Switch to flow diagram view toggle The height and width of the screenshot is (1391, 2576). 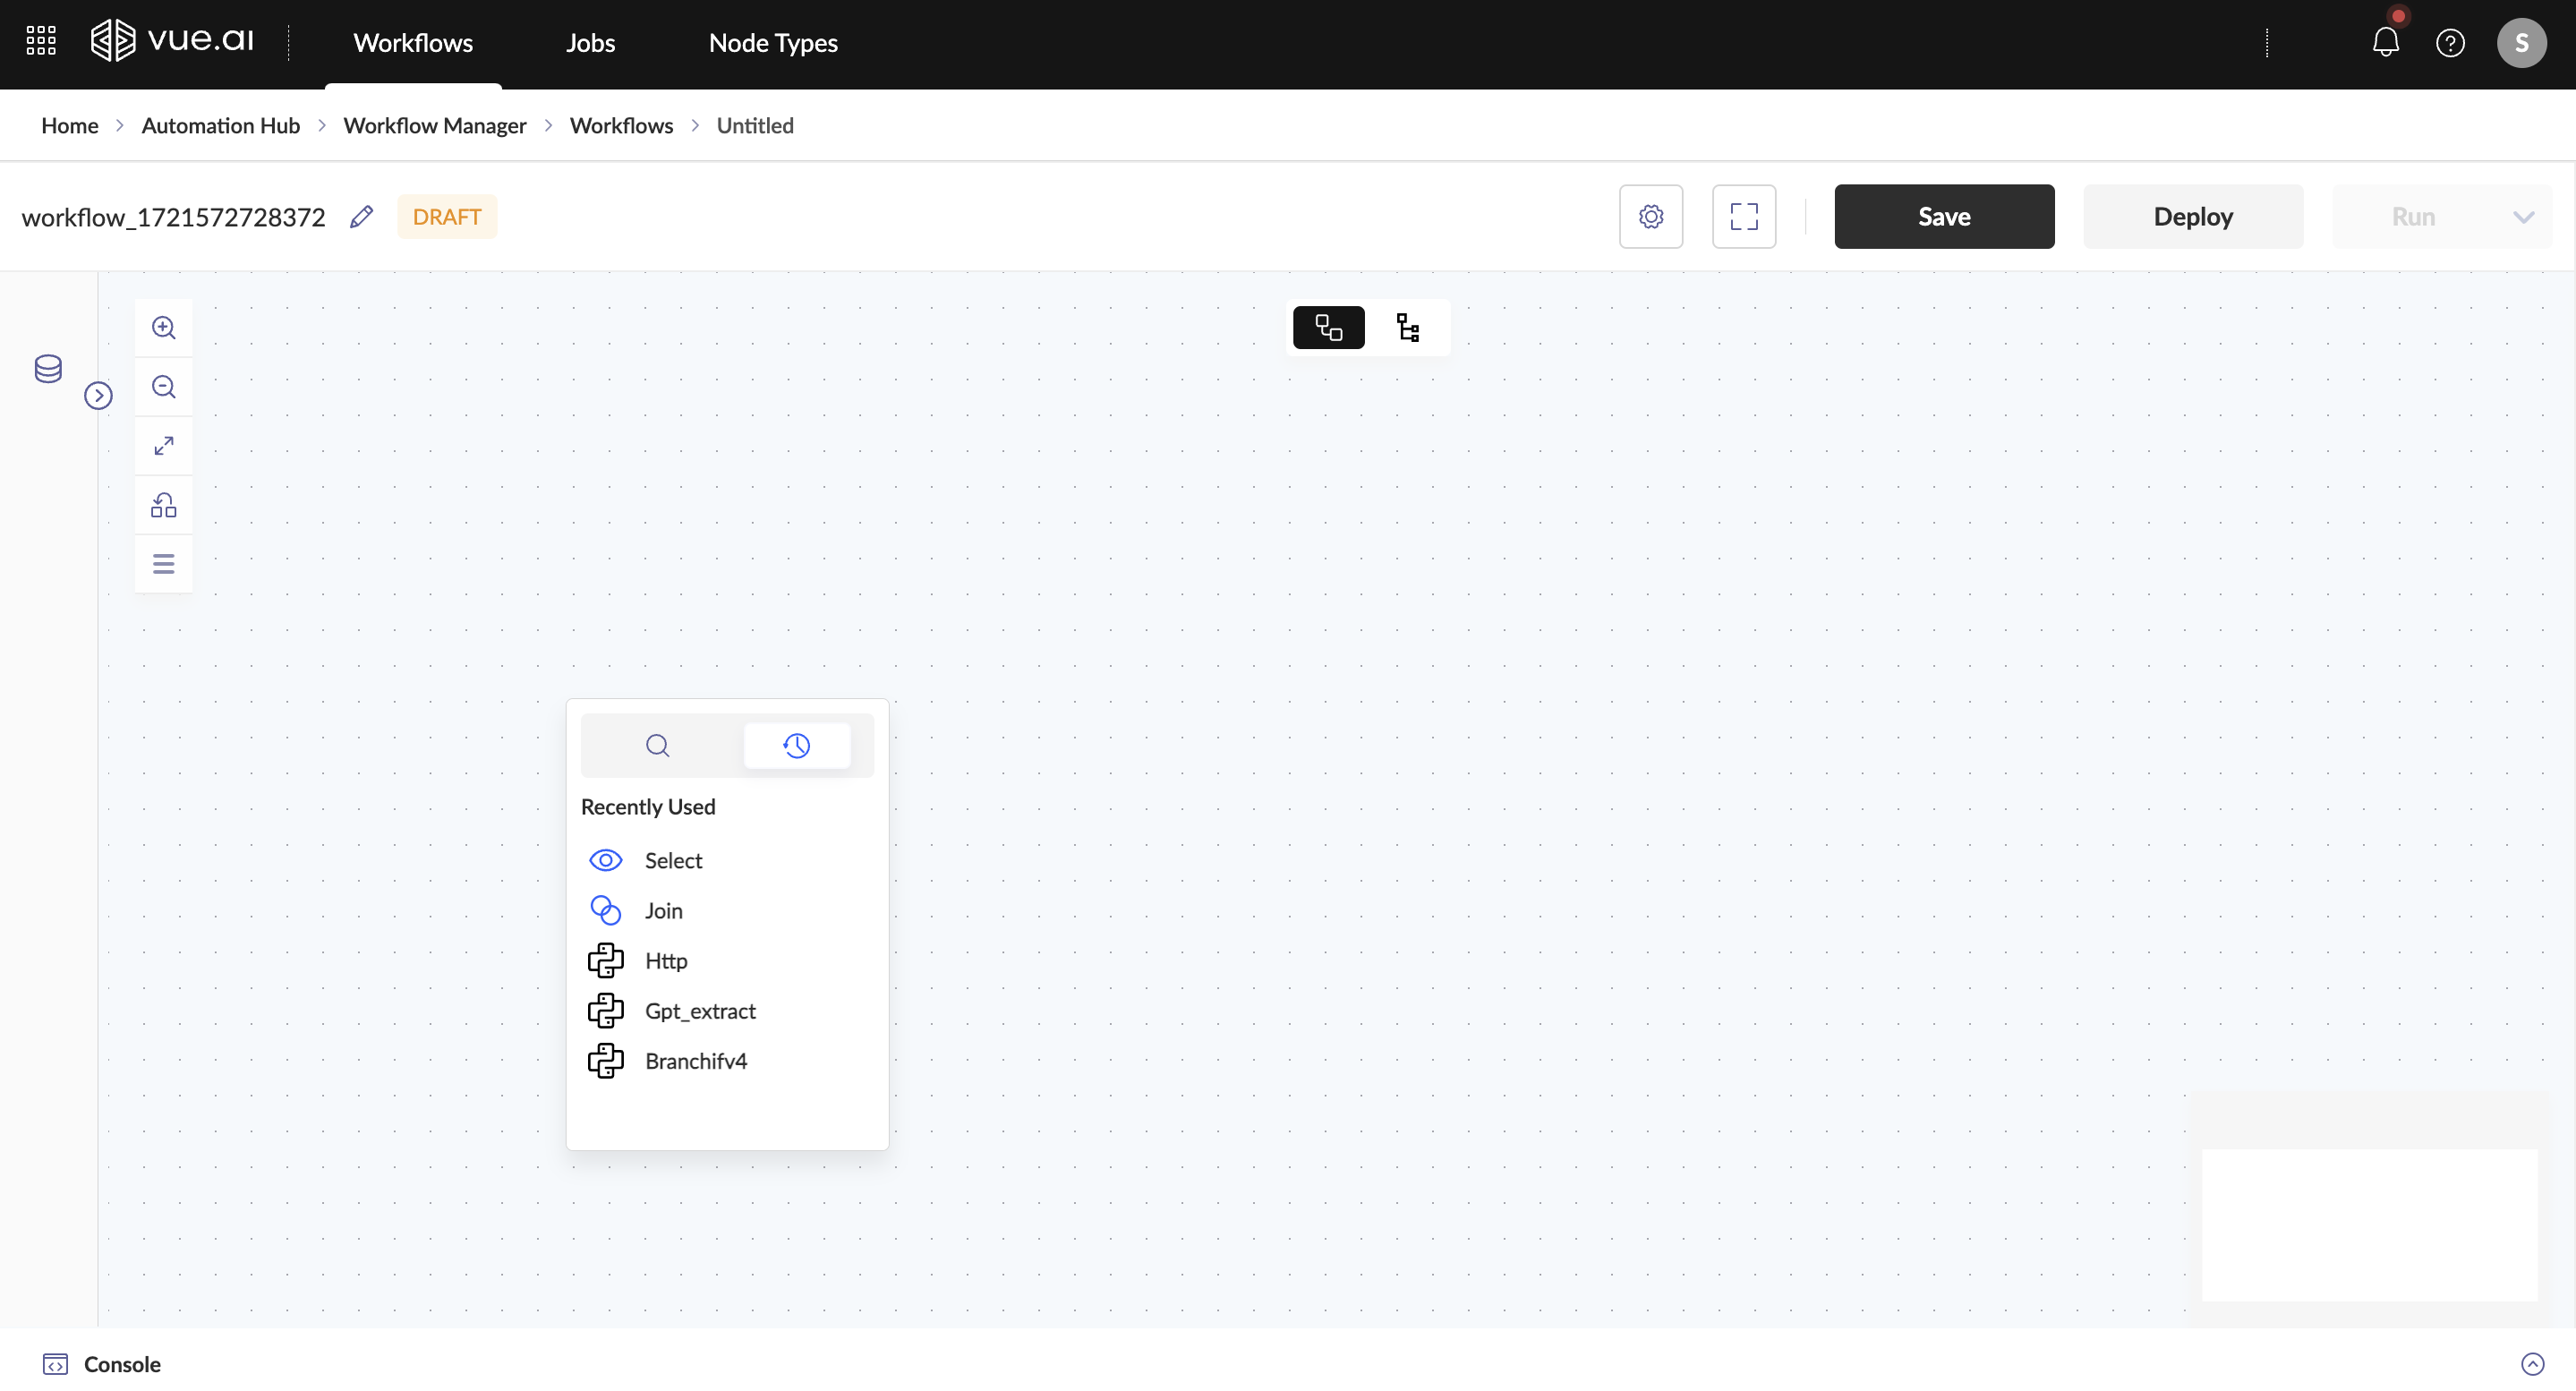1328,328
